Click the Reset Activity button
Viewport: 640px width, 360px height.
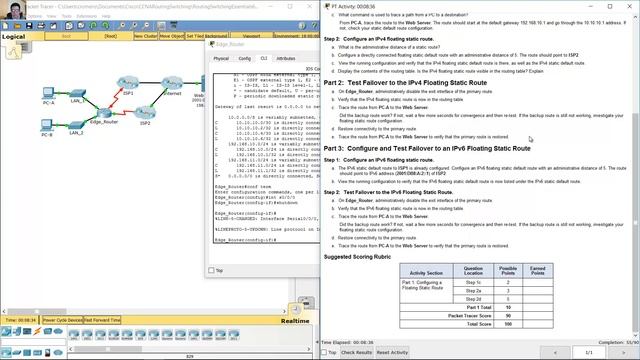[x=392, y=352]
